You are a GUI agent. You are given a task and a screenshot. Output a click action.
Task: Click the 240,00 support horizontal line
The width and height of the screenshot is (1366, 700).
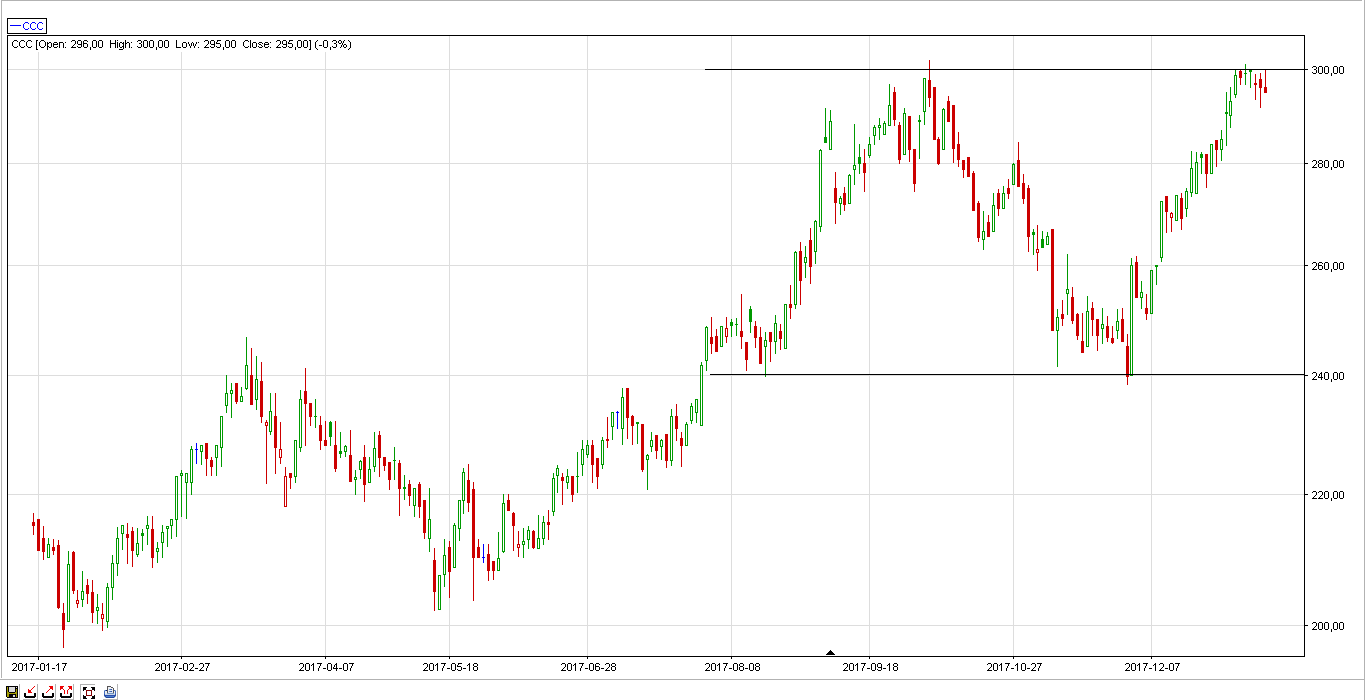1007,374
